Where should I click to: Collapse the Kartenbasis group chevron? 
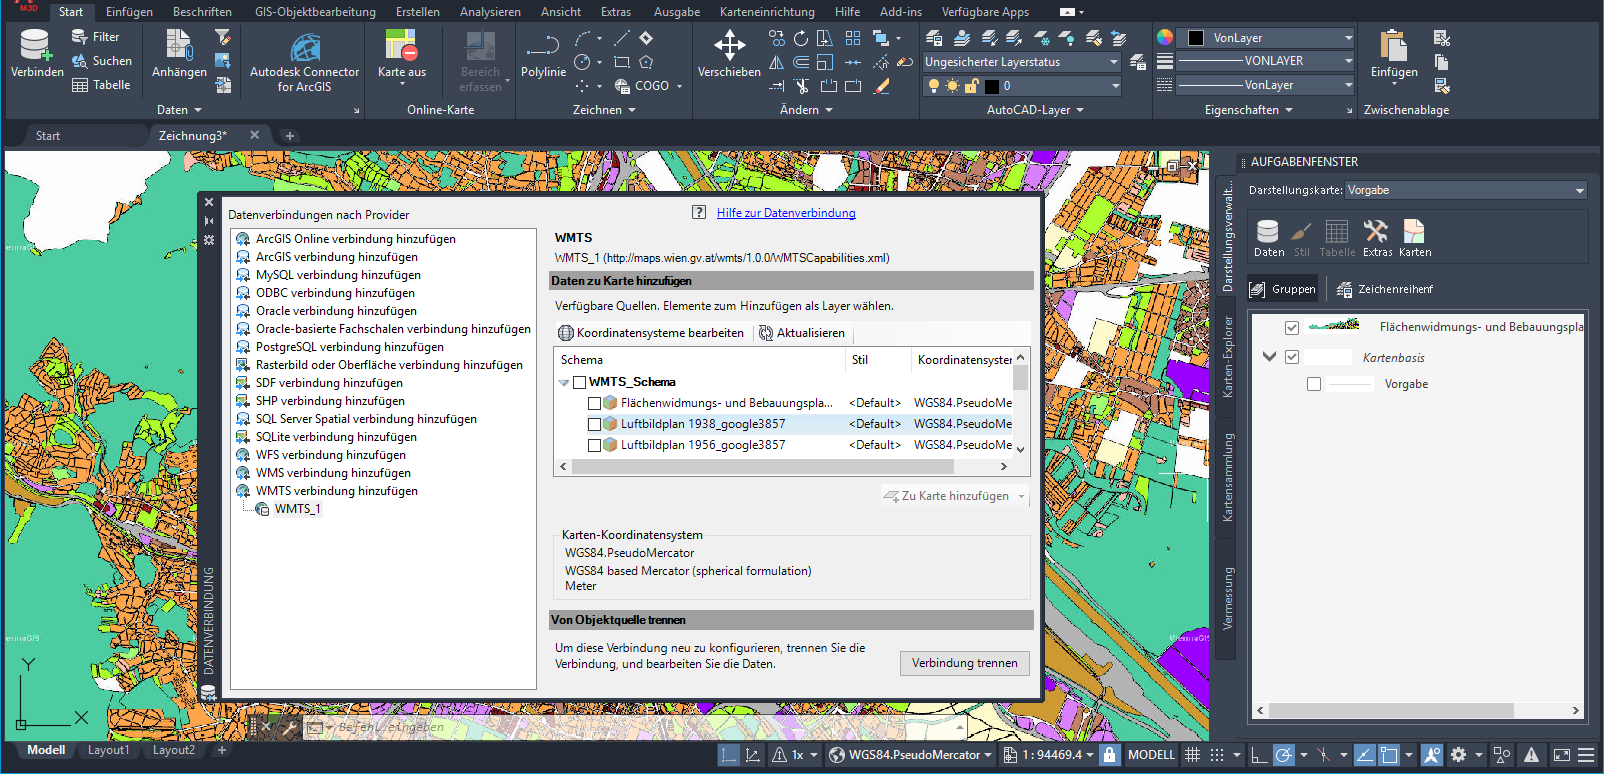(1269, 357)
